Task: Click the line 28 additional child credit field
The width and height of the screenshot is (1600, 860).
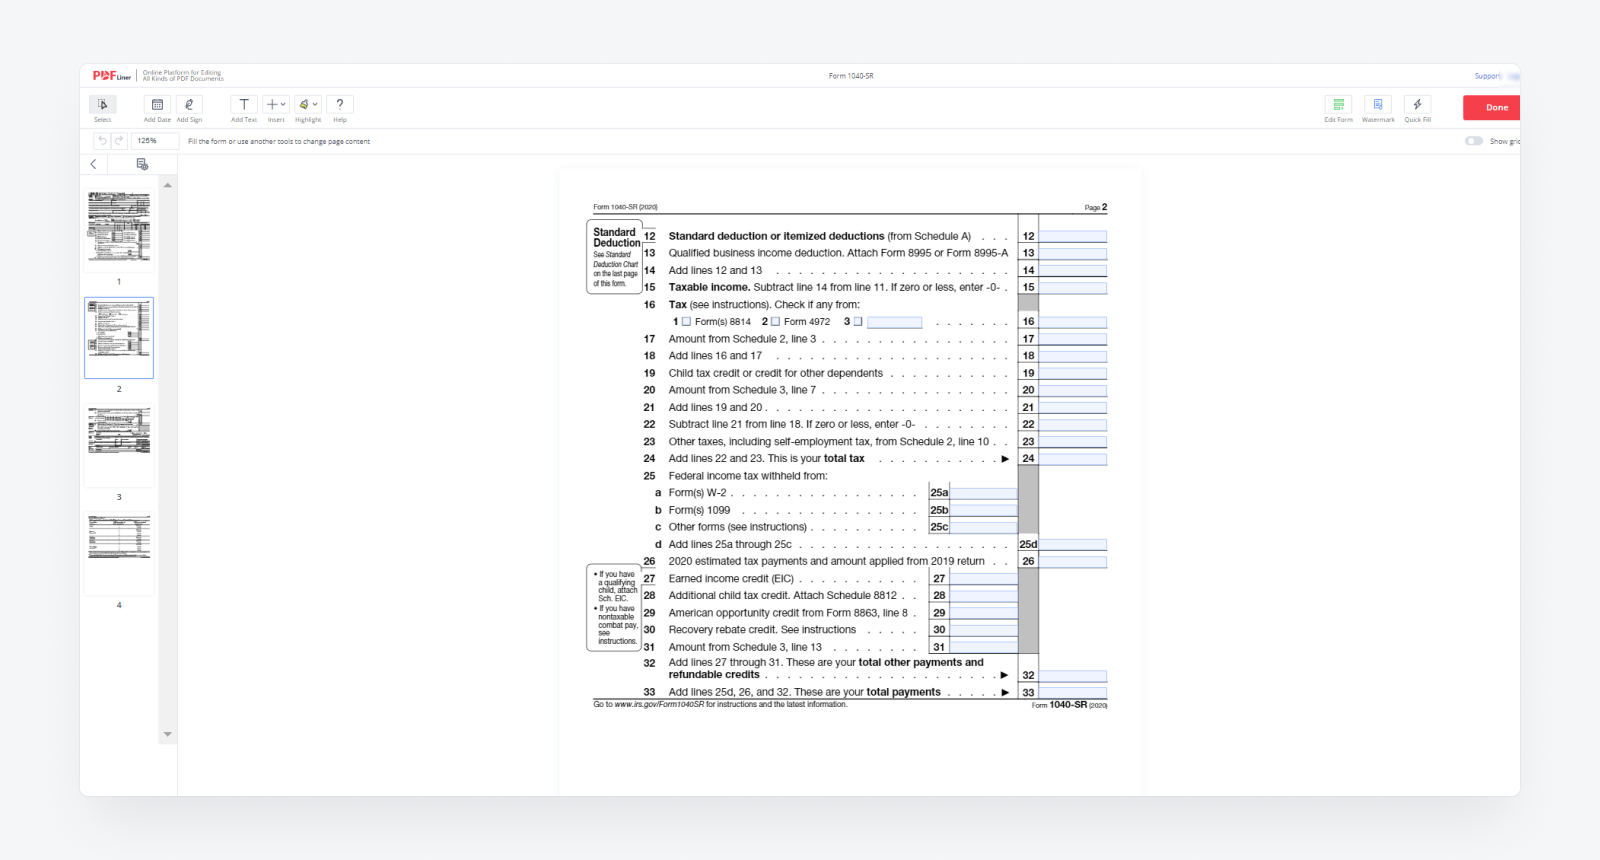Action: point(983,596)
